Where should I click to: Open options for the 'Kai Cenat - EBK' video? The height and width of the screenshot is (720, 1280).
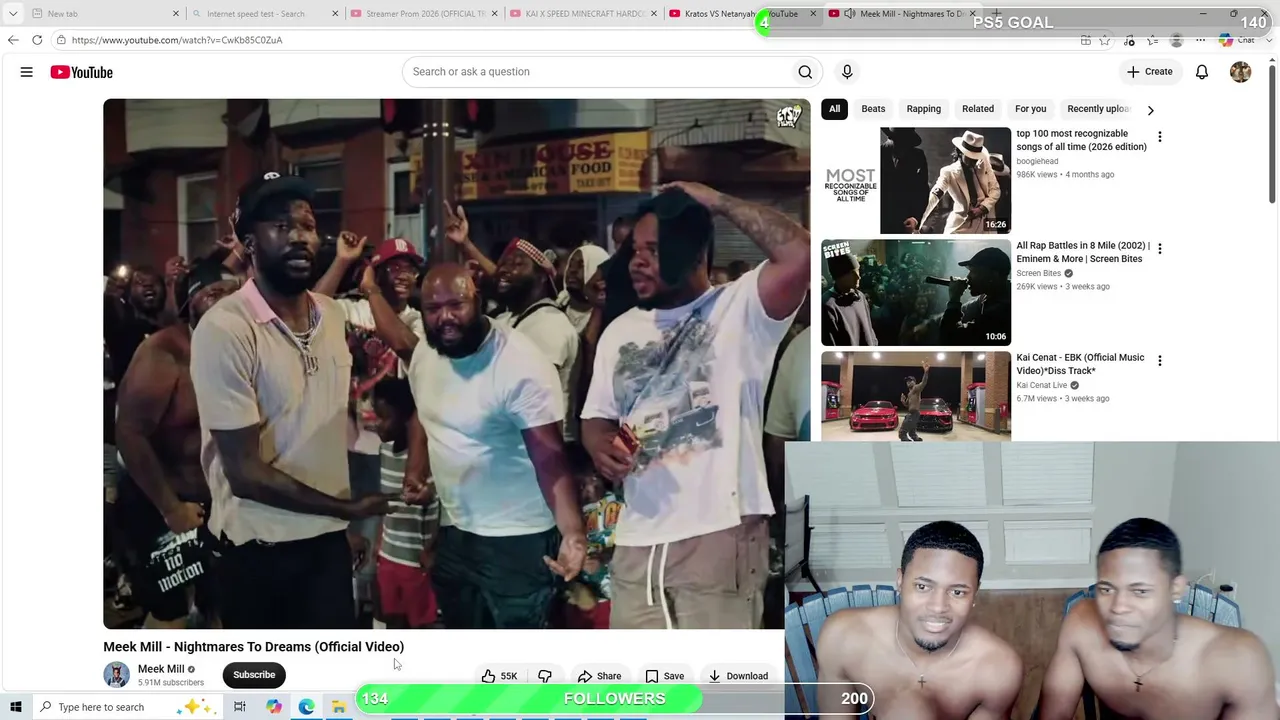pyautogui.click(x=1160, y=361)
